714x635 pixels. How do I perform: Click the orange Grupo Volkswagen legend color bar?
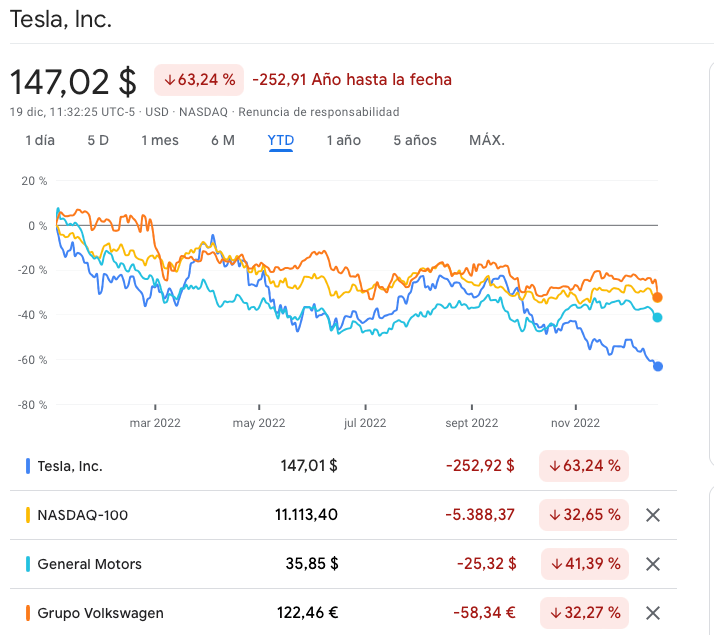click(27, 613)
